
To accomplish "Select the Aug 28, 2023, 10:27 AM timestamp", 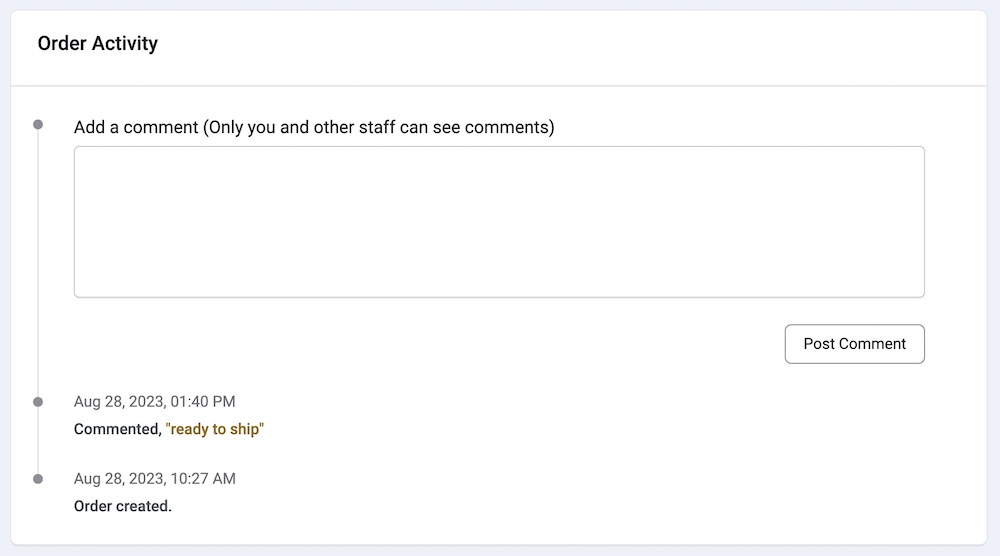I will (x=154, y=479).
